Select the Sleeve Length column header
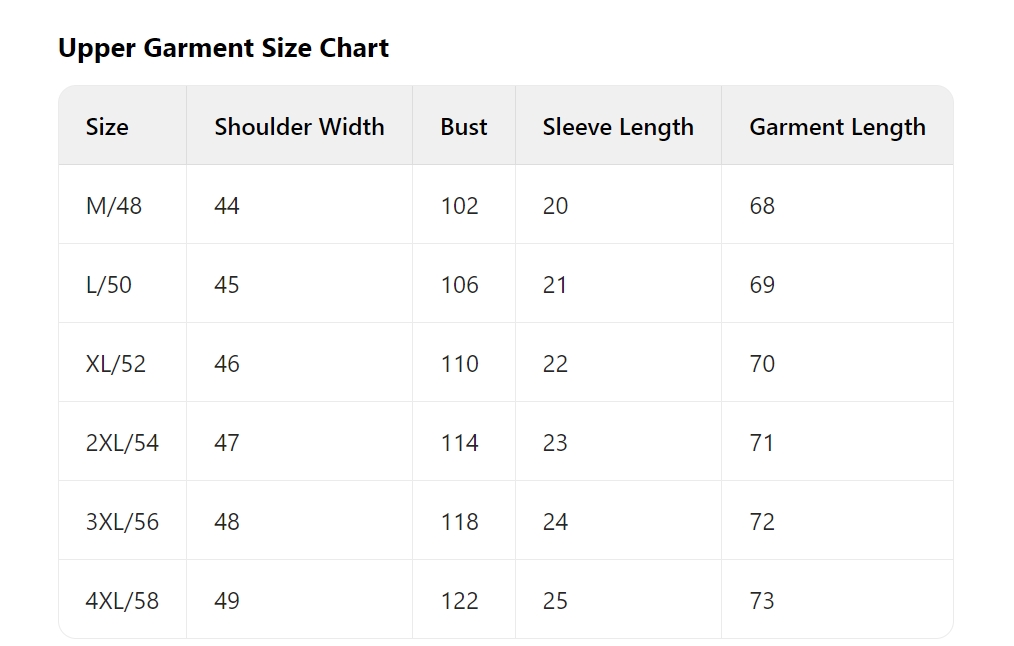The width and height of the screenshot is (1014, 646). click(x=618, y=127)
